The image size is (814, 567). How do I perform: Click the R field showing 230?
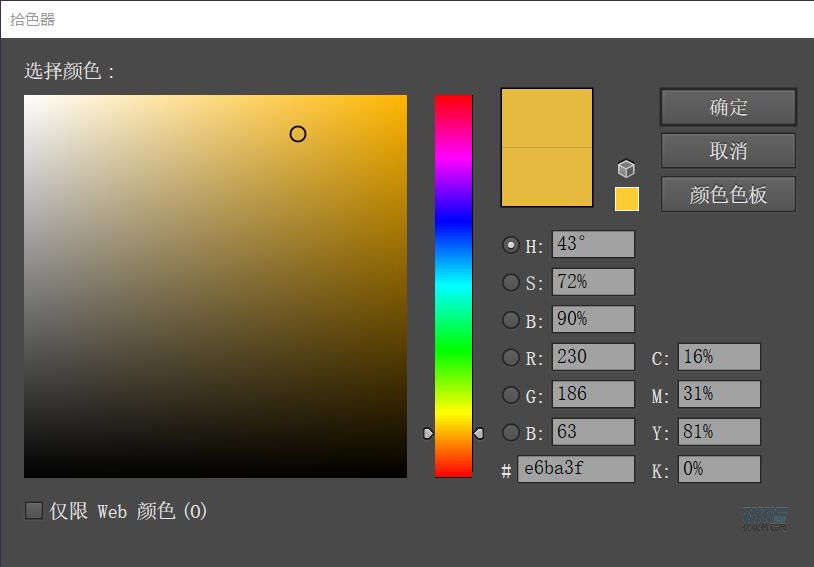click(x=593, y=357)
